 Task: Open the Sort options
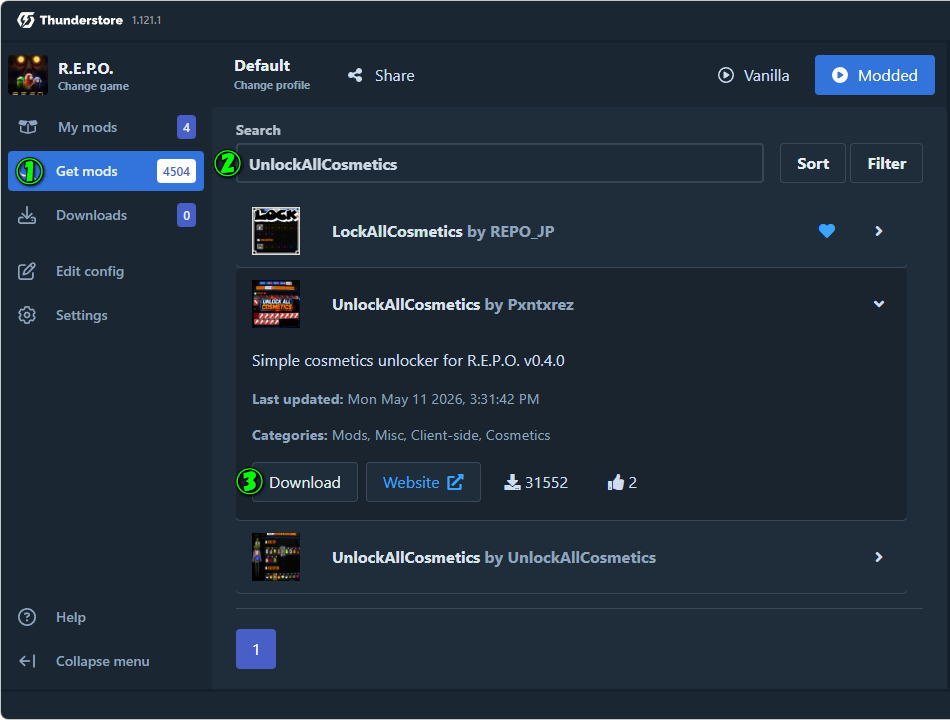(812, 163)
